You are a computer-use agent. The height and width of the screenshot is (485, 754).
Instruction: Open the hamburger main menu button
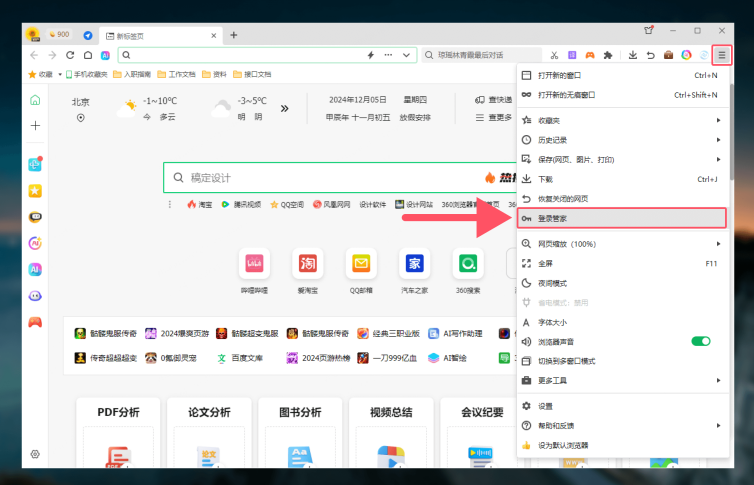721,55
